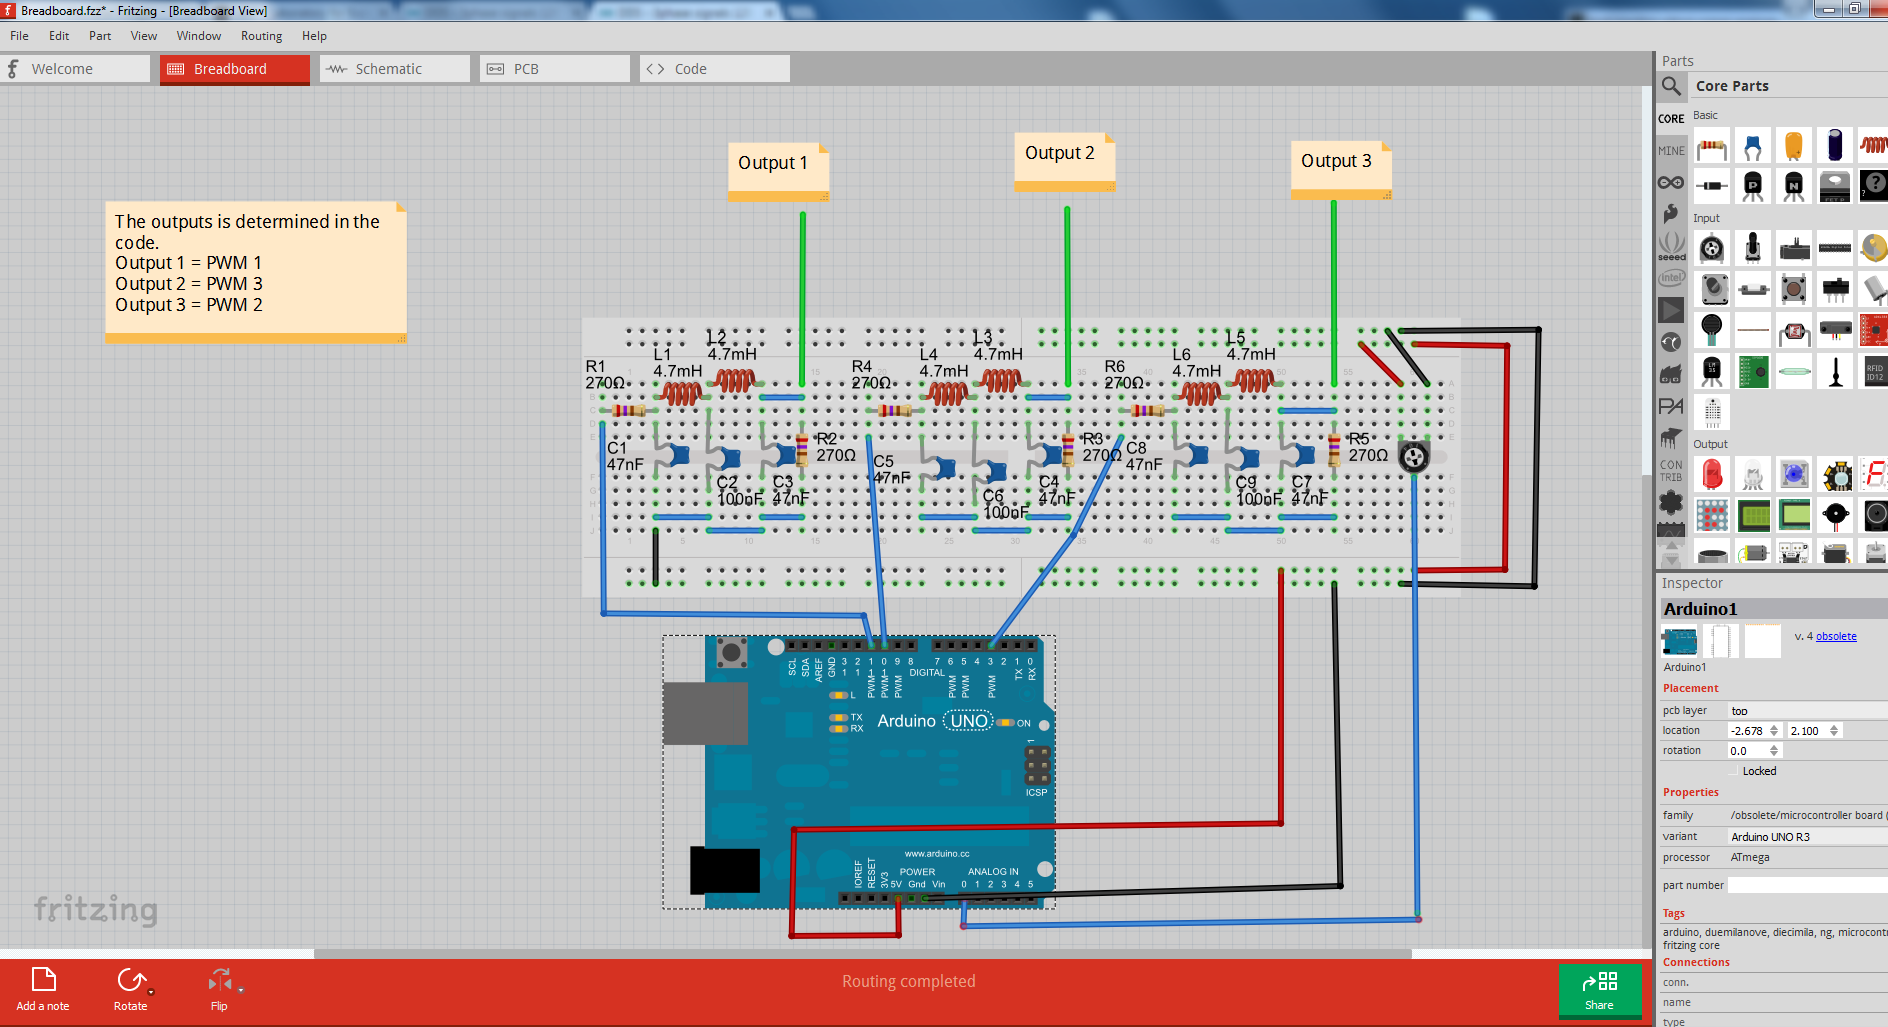Open the Seeed parts bin
This screenshot has width=1888, height=1027.
tap(1671, 246)
